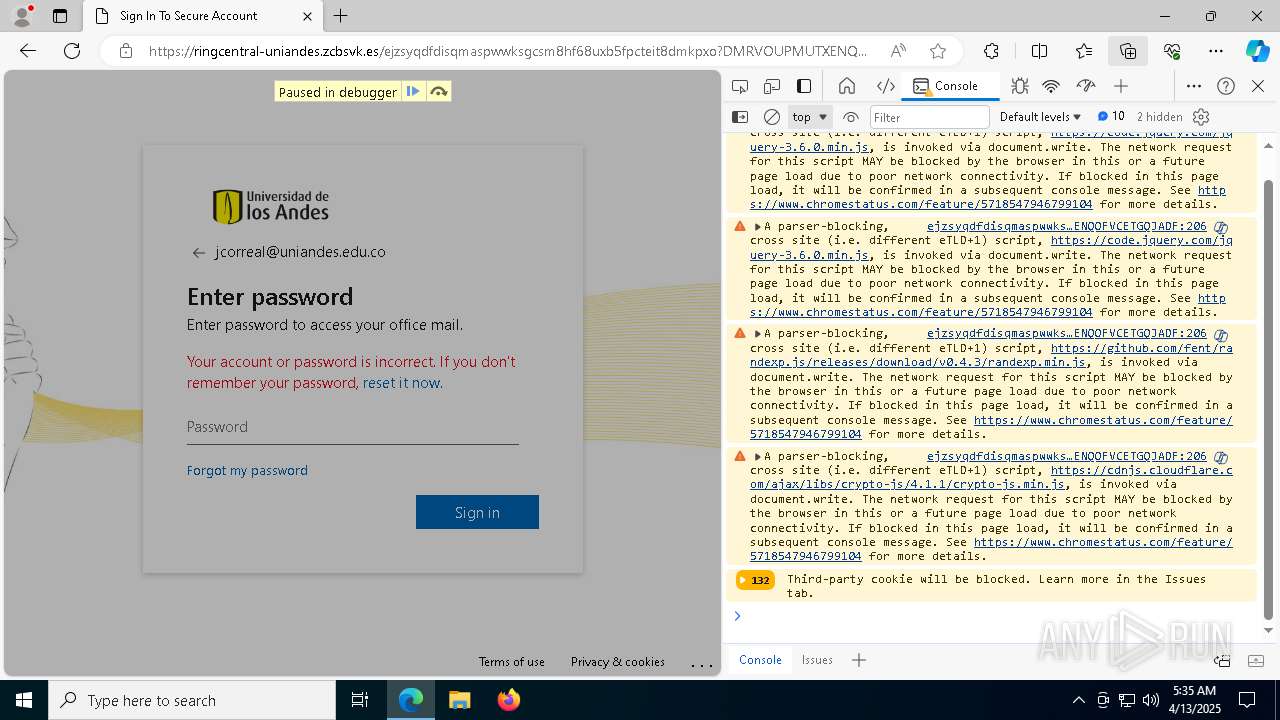
Task: Open the Privacy & cookies link
Action: tap(617, 662)
